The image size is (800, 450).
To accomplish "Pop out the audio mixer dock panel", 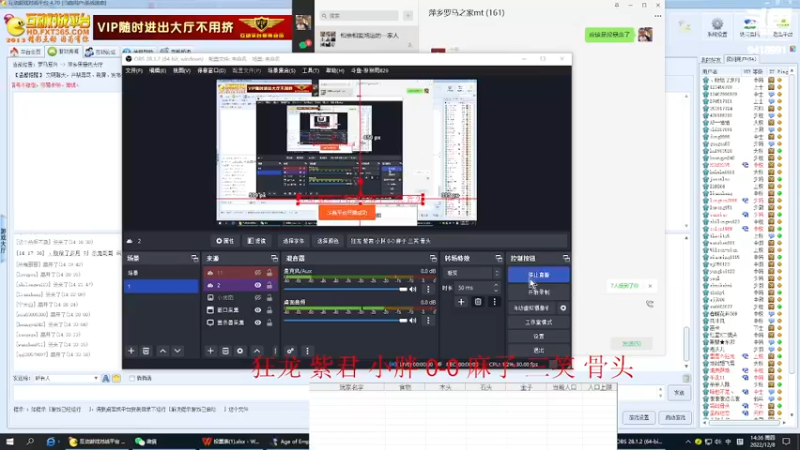I will pyautogui.click(x=433, y=259).
